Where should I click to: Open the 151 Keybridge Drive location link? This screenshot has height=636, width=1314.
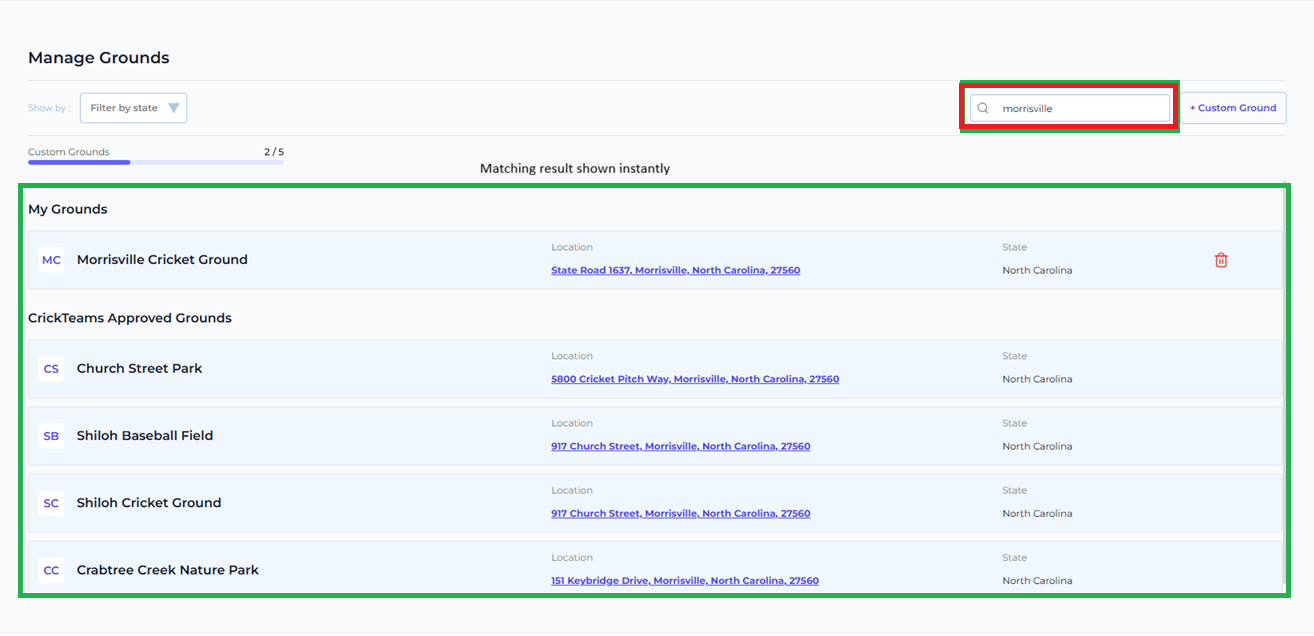pyautogui.click(x=685, y=581)
